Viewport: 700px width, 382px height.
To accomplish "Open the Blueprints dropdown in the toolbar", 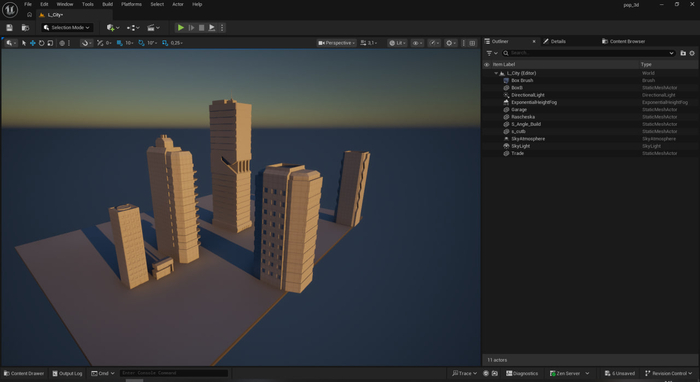I will coord(133,28).
